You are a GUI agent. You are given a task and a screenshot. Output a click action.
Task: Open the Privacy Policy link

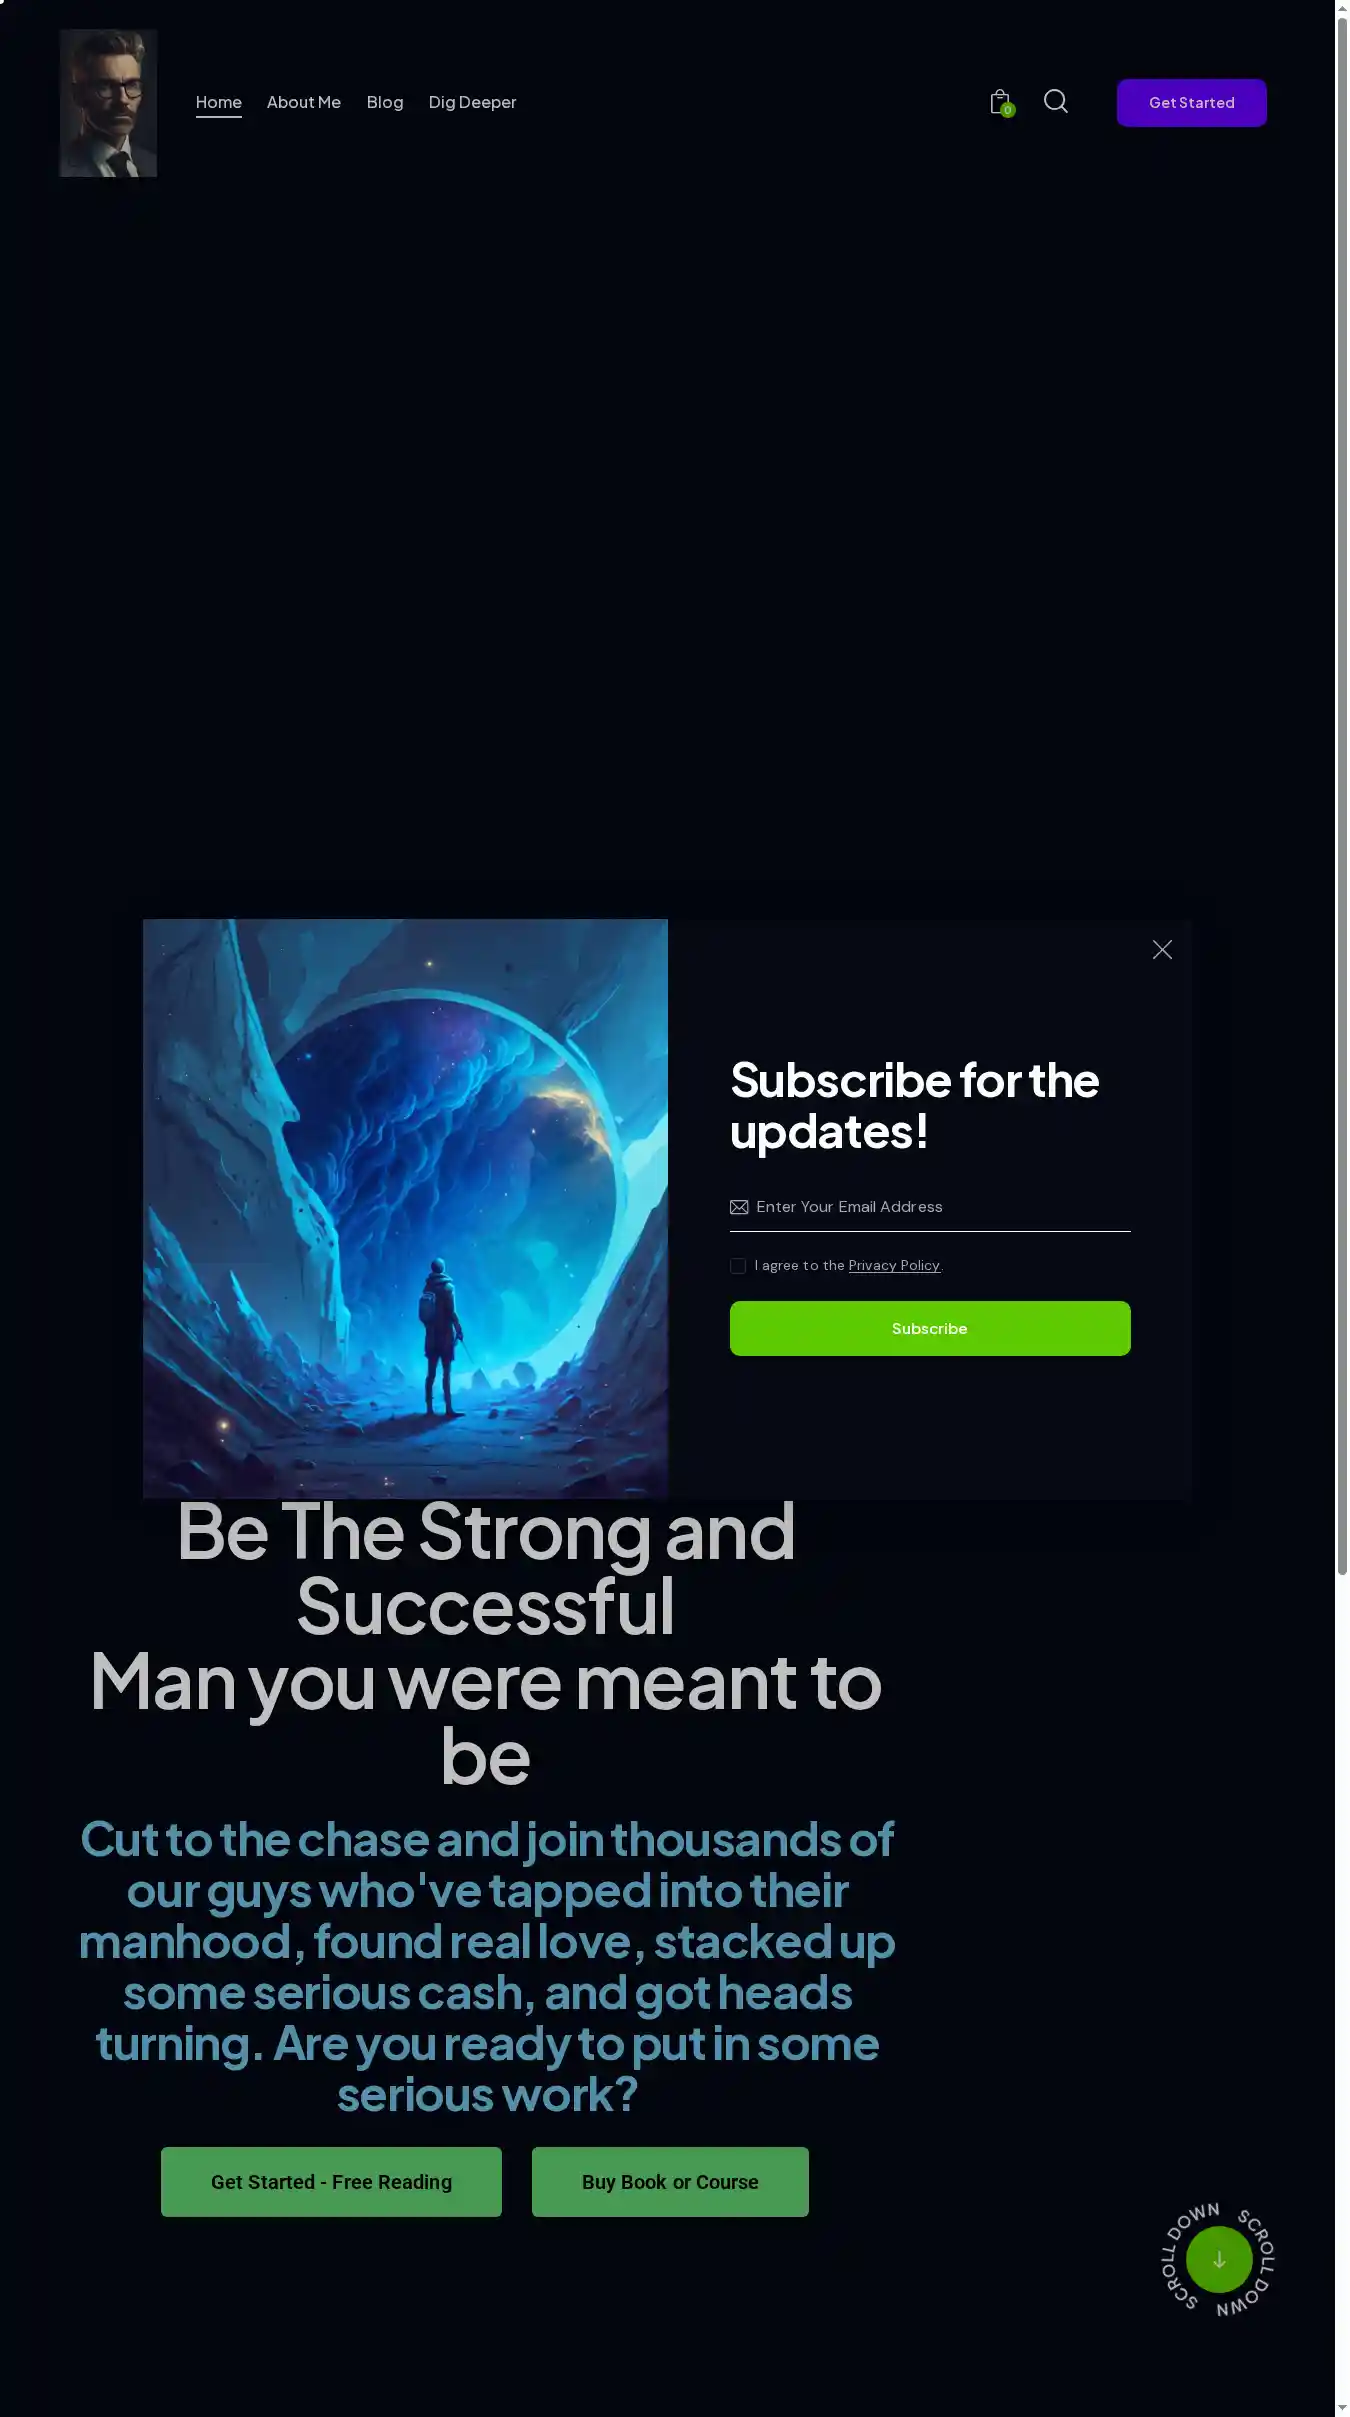pyautogui.click(x=894, y=1266)
